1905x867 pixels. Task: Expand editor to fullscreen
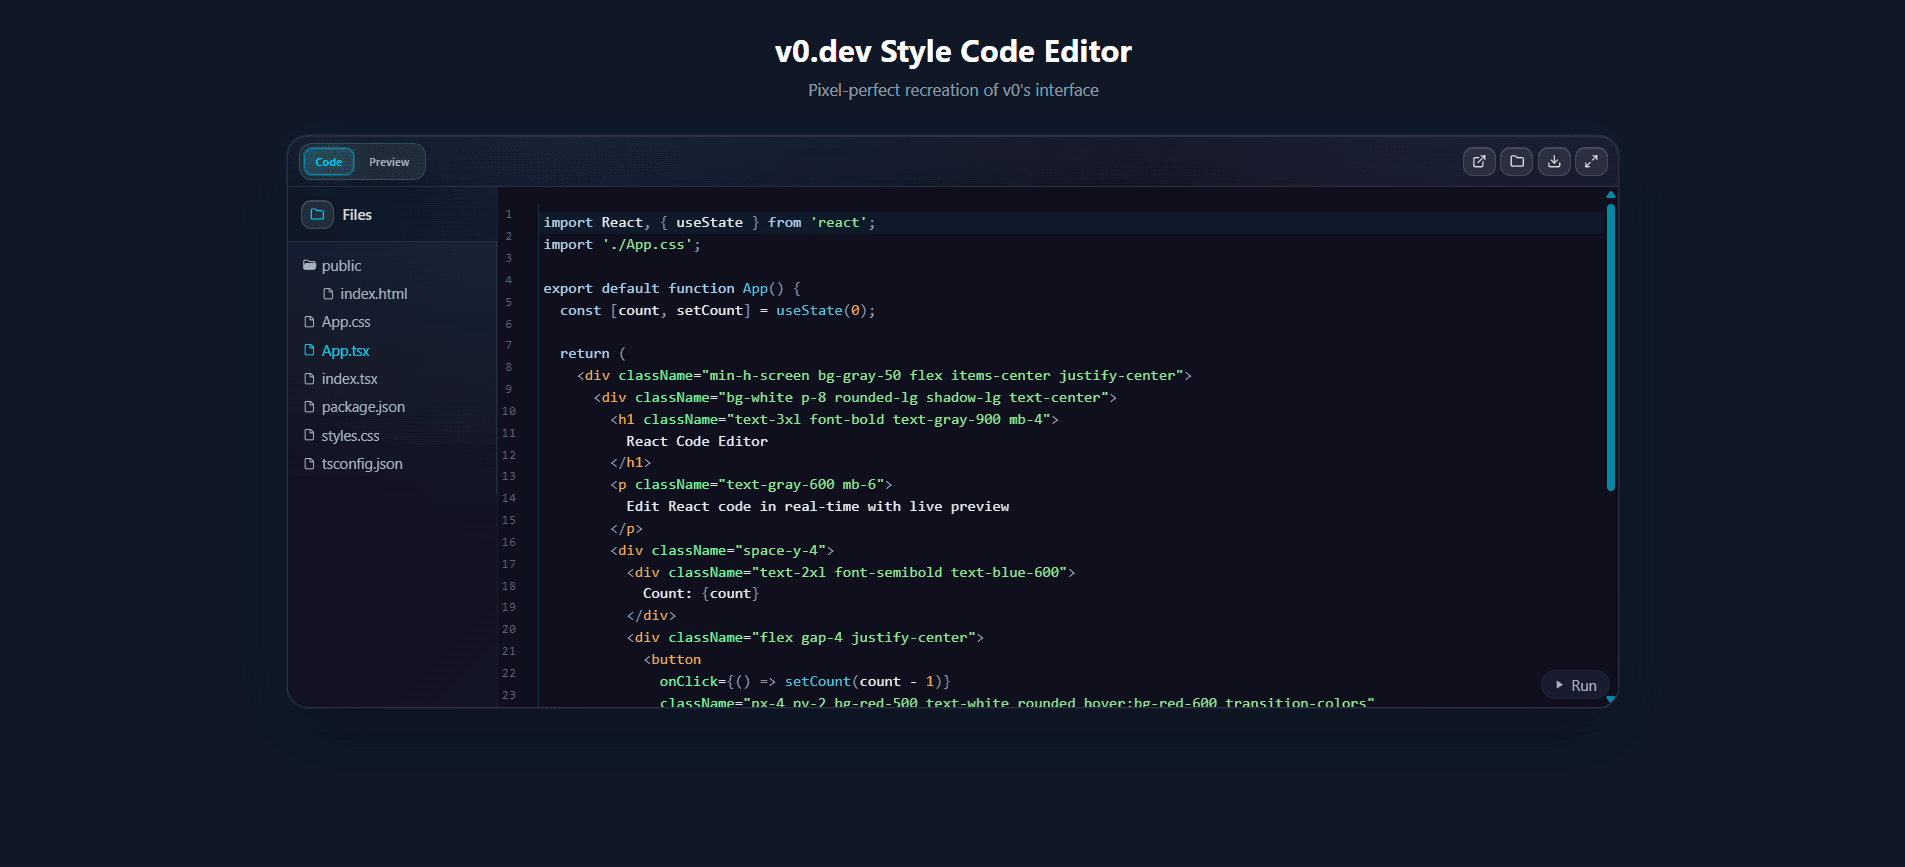coord(1591,161)
